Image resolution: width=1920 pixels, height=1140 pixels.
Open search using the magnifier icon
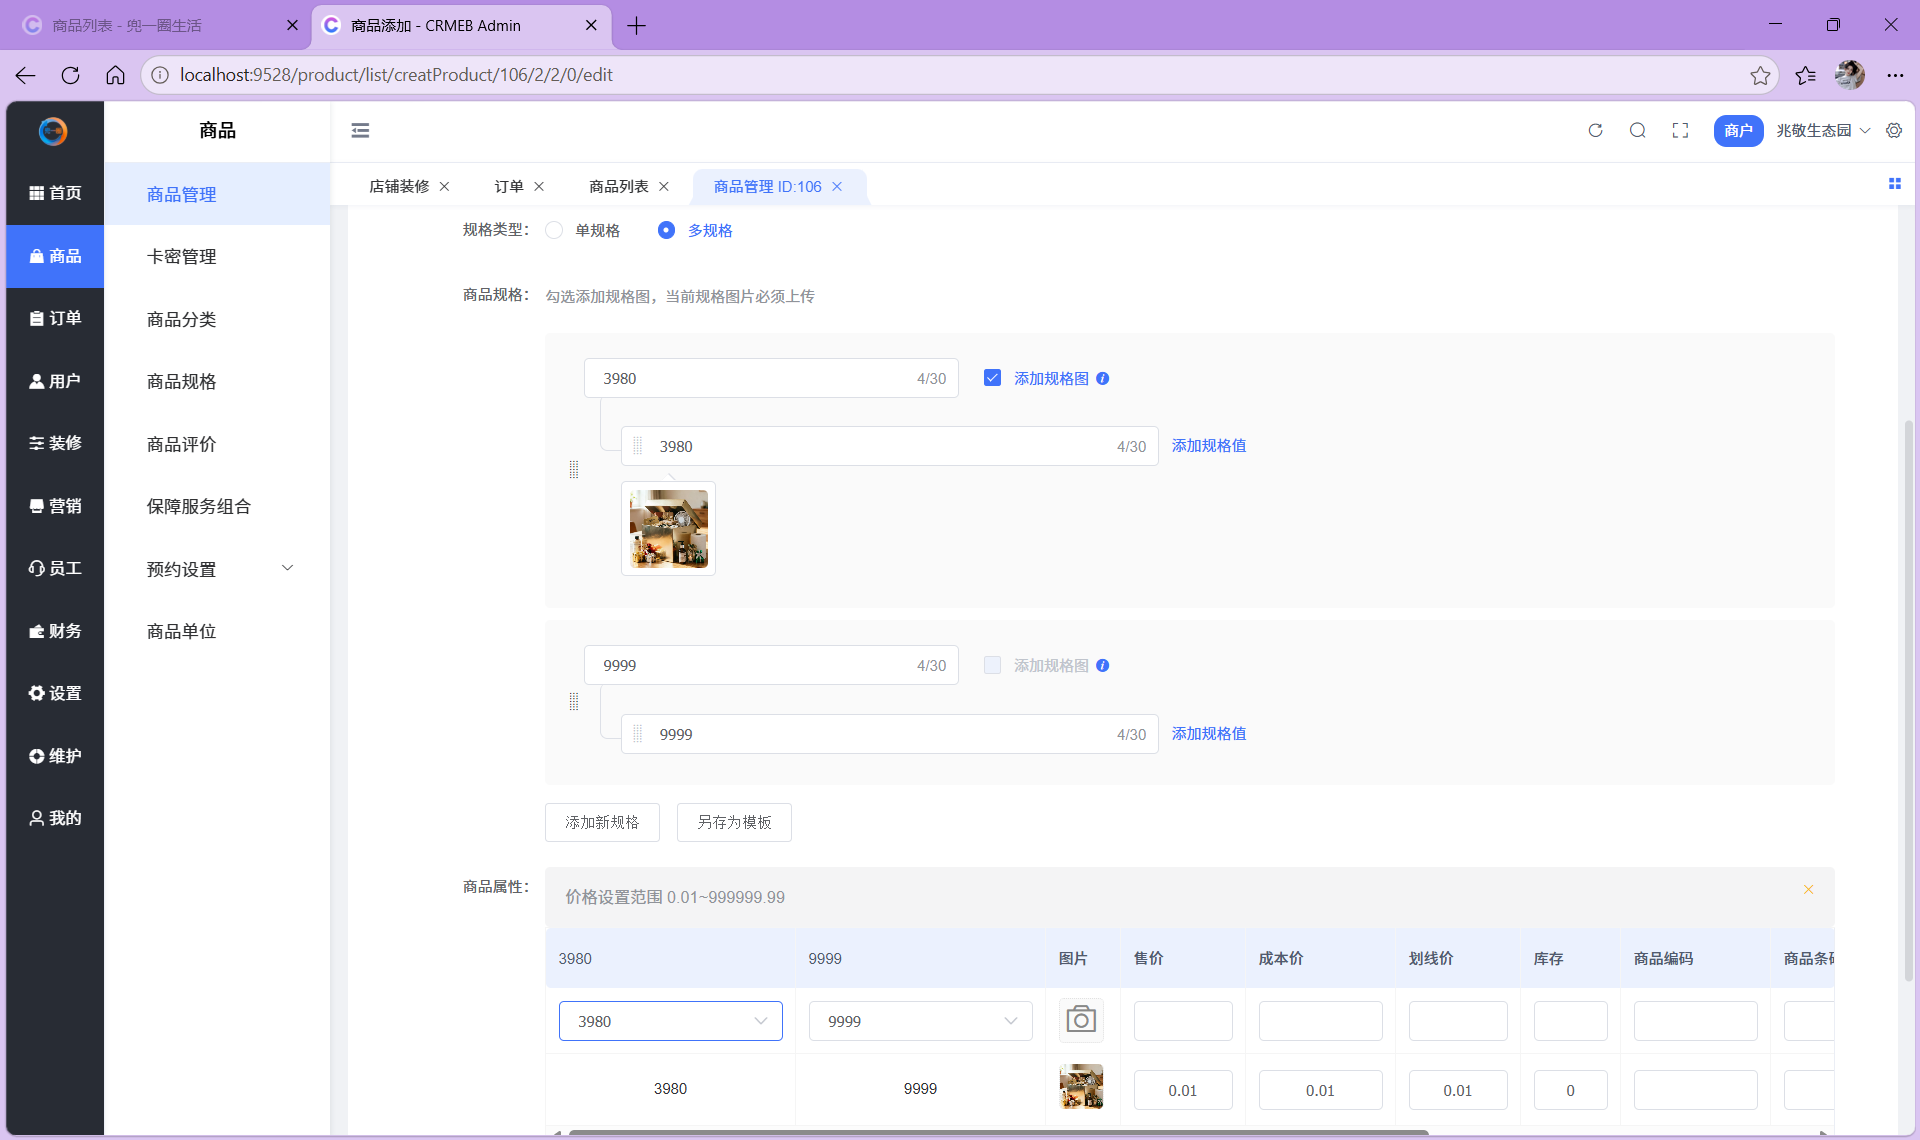tap(1637, 130)
